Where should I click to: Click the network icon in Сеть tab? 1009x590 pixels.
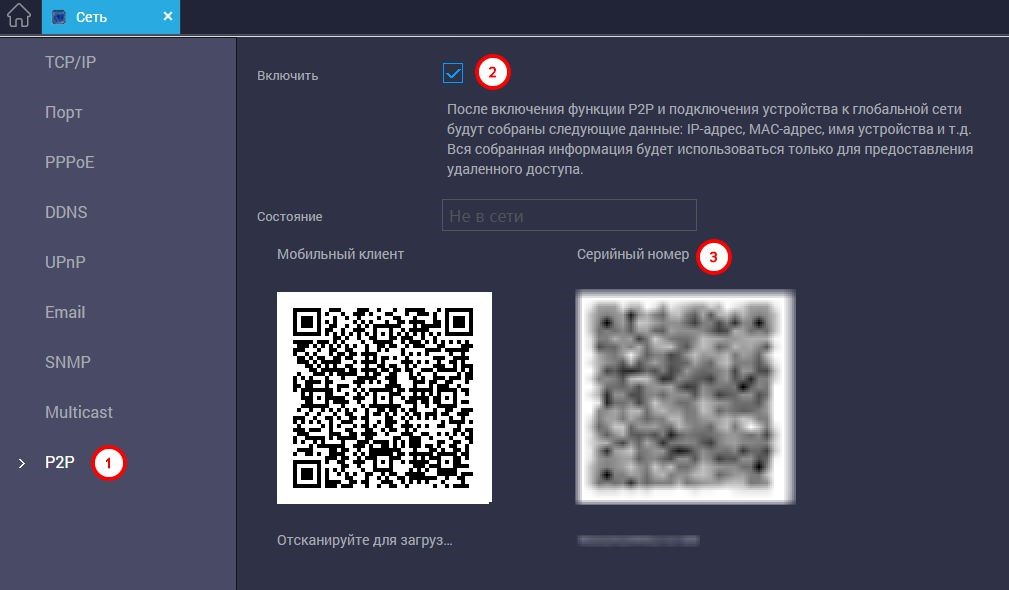[x=59, y=17]
